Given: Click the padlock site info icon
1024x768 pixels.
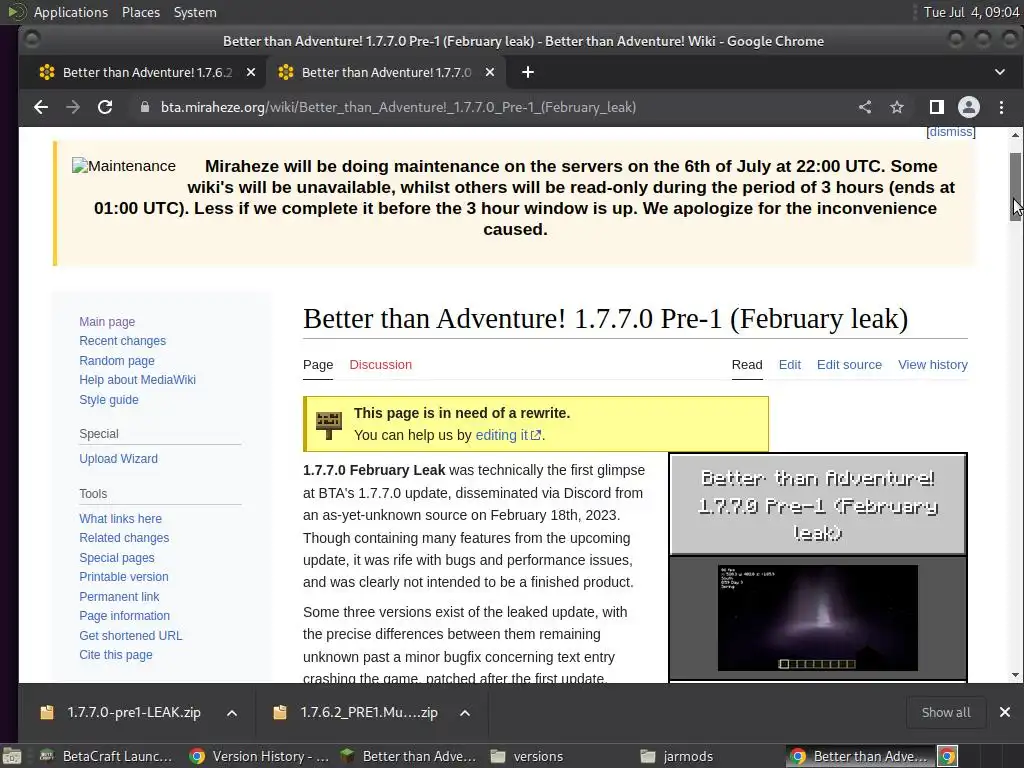Looking at the screenshot, I should (145, 107).
